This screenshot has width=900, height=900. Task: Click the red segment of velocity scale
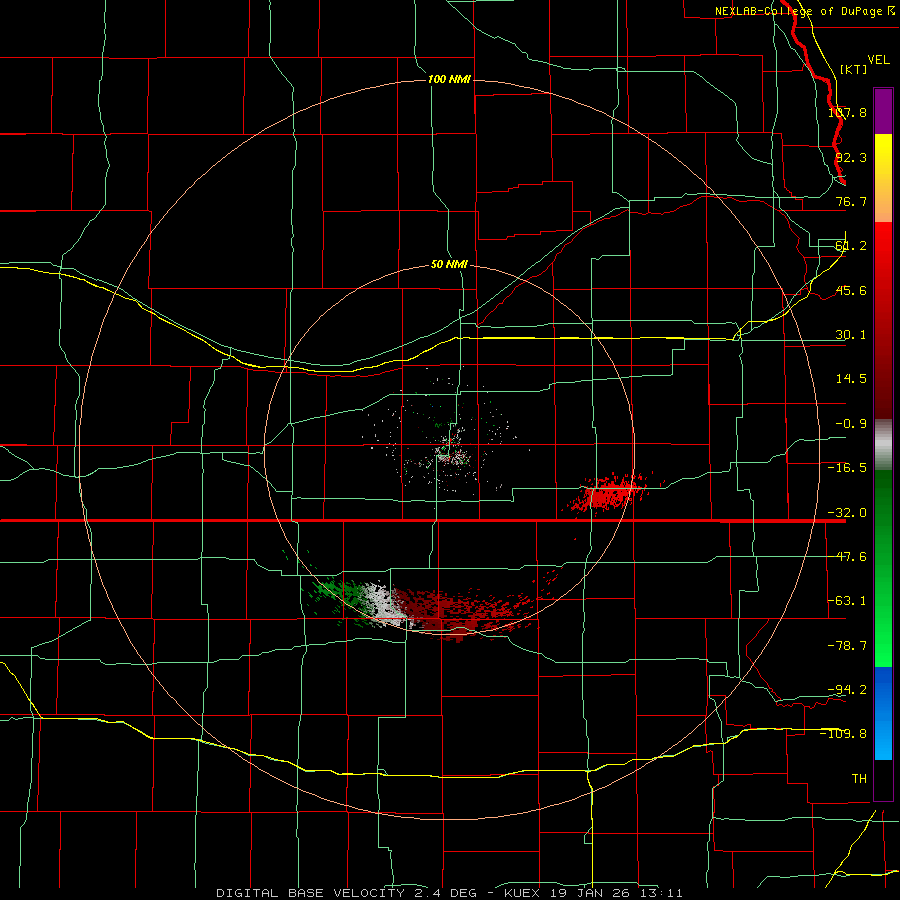pos(883,320)
